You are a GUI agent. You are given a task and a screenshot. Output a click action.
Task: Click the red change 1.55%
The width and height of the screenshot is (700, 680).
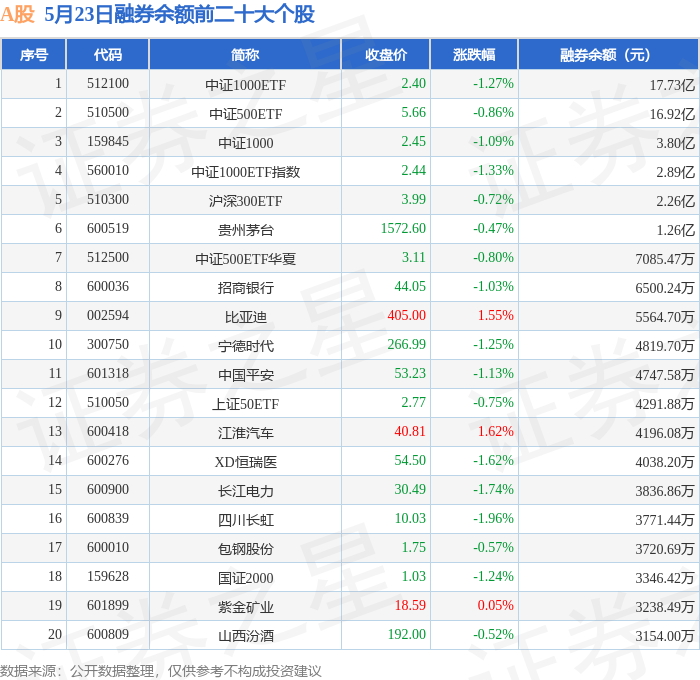click(496, 316)
